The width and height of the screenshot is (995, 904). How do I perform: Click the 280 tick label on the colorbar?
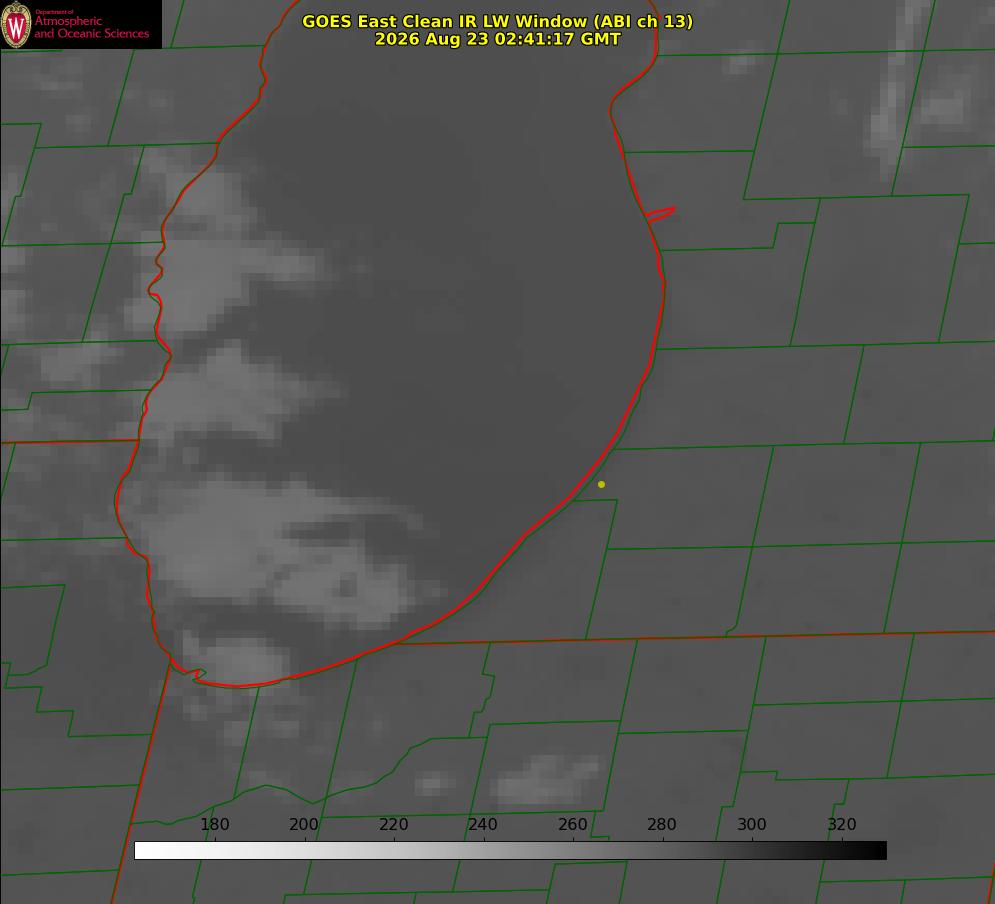pos(662,824)
